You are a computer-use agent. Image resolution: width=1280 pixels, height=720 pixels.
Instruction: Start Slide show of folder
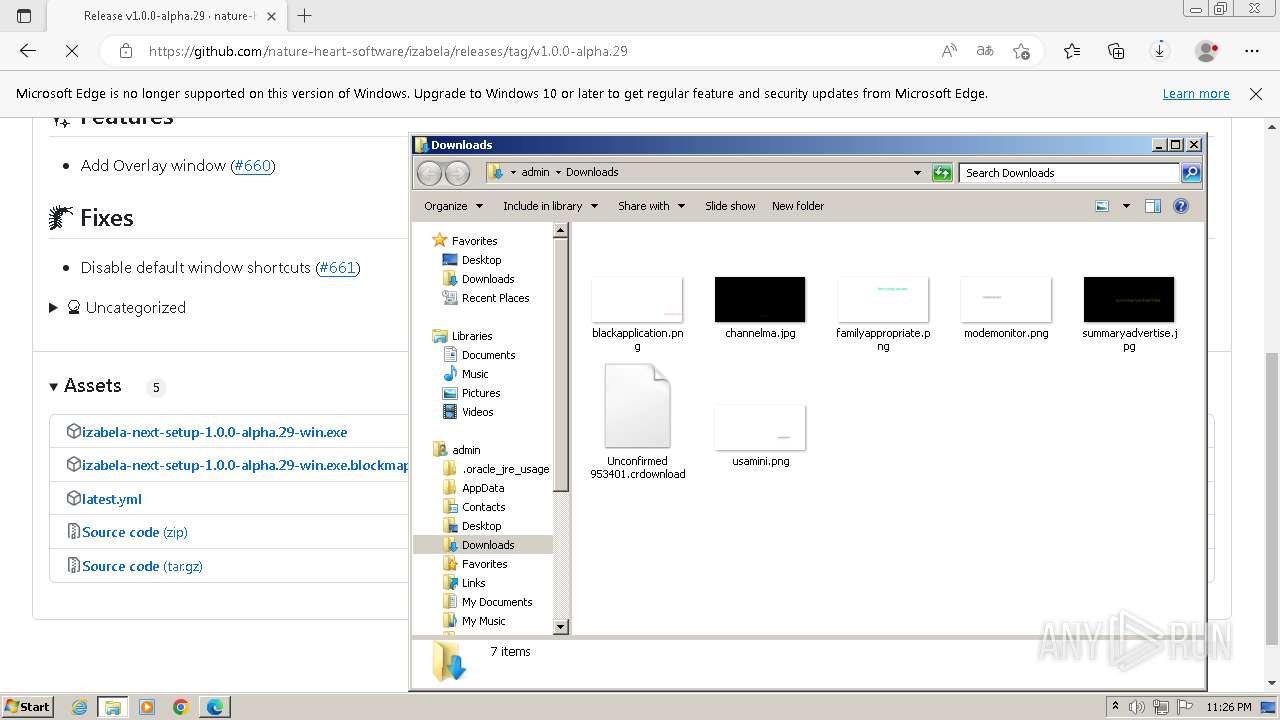click(x=730, y=206)
